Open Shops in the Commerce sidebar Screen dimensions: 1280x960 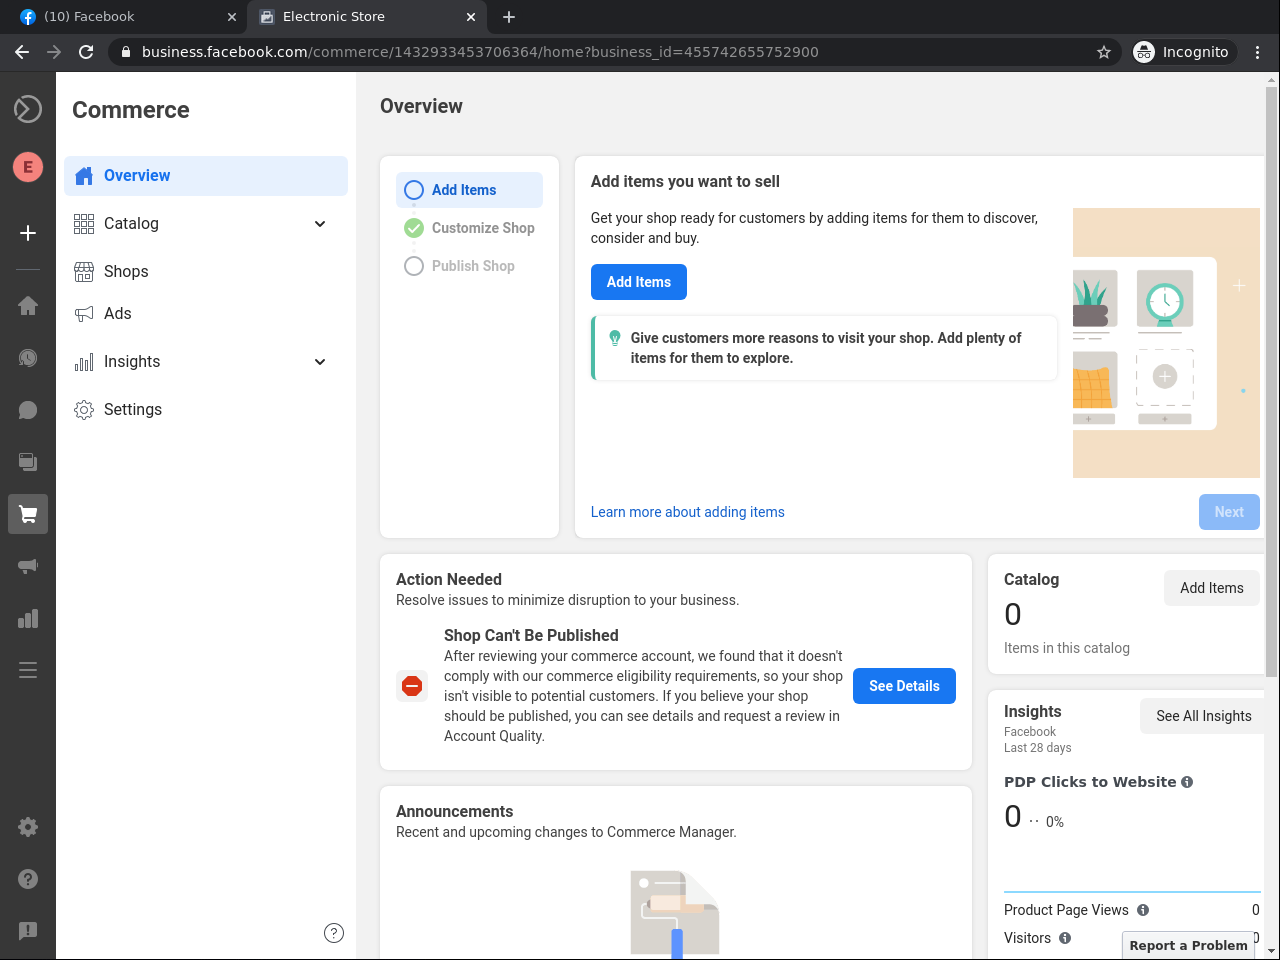click(126, 272)
